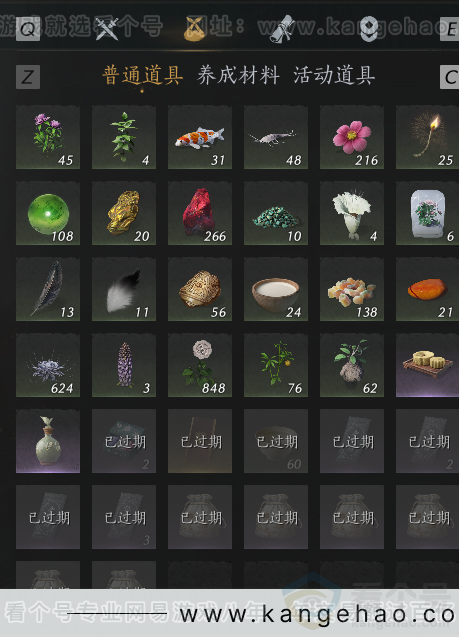Select the expired bowl item with 60
Screen dimensions: 459x638
tap(276, 441)
